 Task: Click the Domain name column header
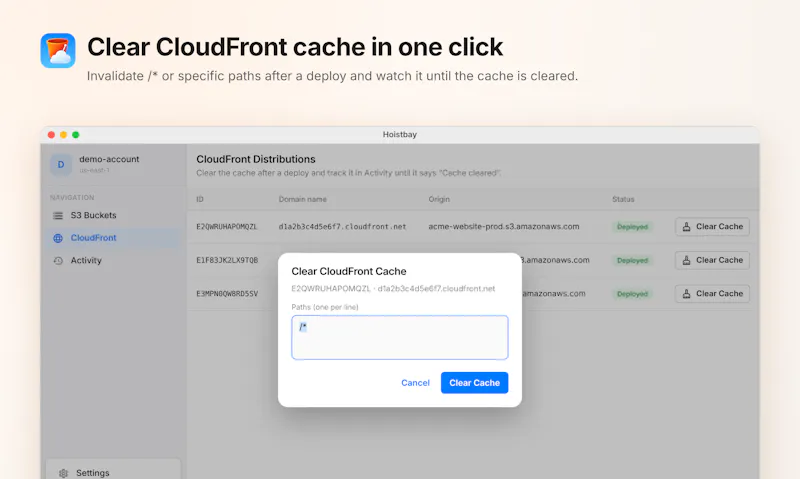coord(303,199)
